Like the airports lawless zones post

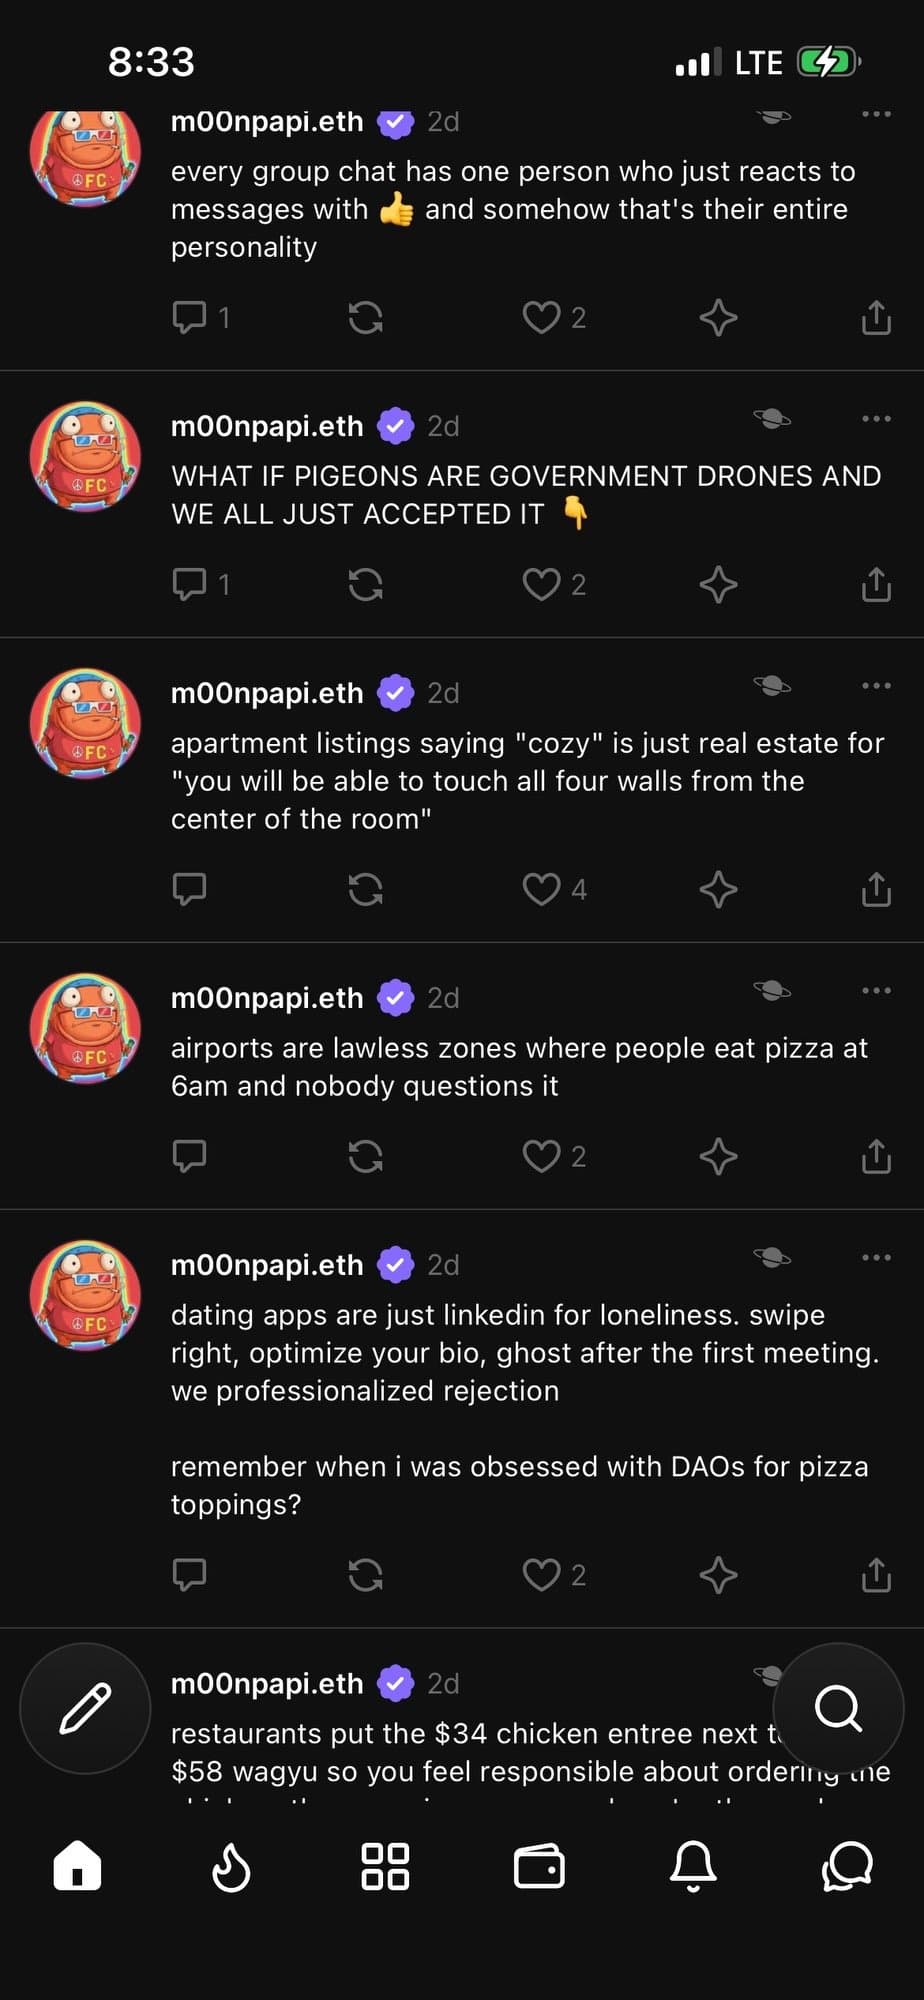pyautogui.click(x=542, y=1156)
